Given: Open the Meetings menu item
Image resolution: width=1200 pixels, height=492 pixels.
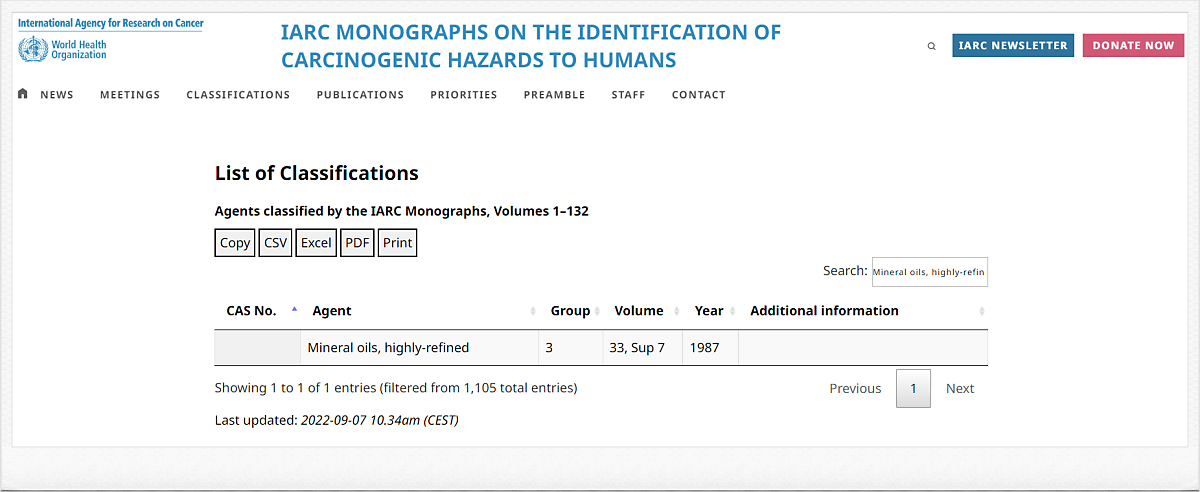Looking at the screenshot, I should [130, 95].
